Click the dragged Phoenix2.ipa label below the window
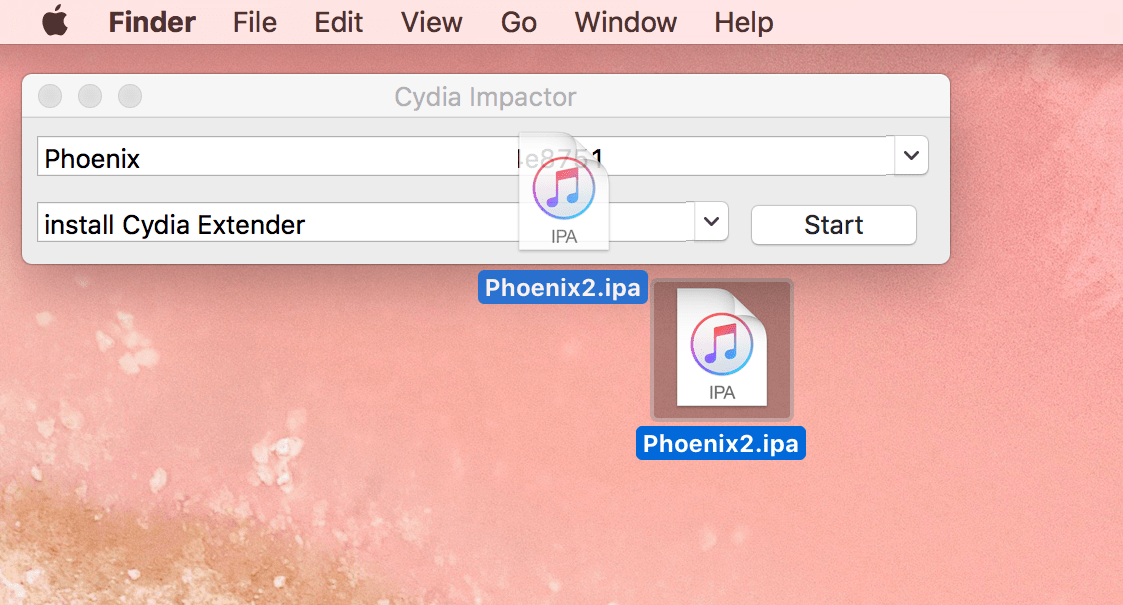The height and width of the screenshot is (605, 1123). pos(563,287)
